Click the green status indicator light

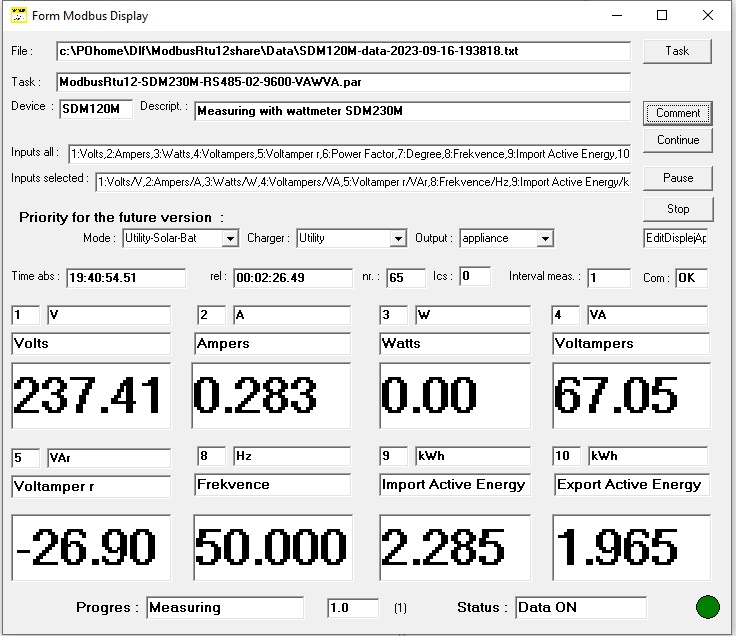pyautogui.click(x=708, y=606)
